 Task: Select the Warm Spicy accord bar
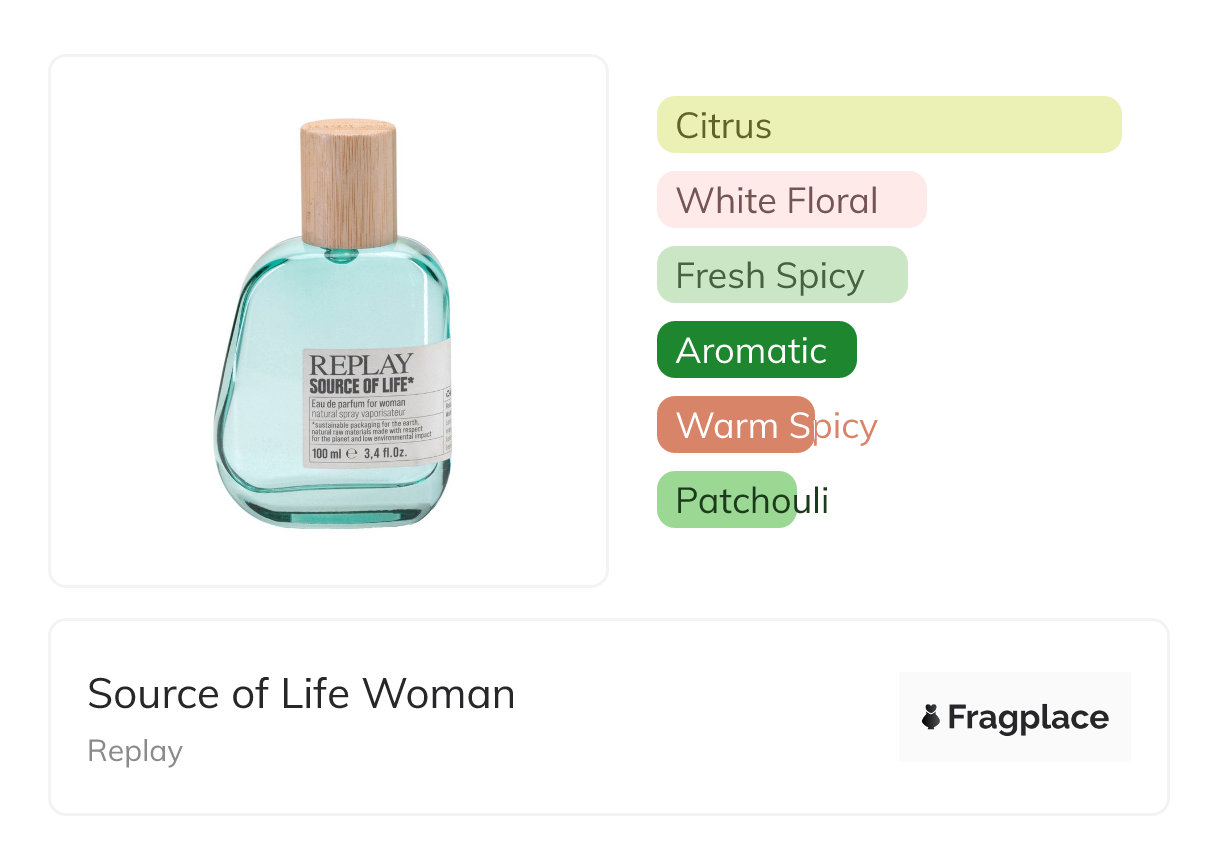(x=735, y=425)
